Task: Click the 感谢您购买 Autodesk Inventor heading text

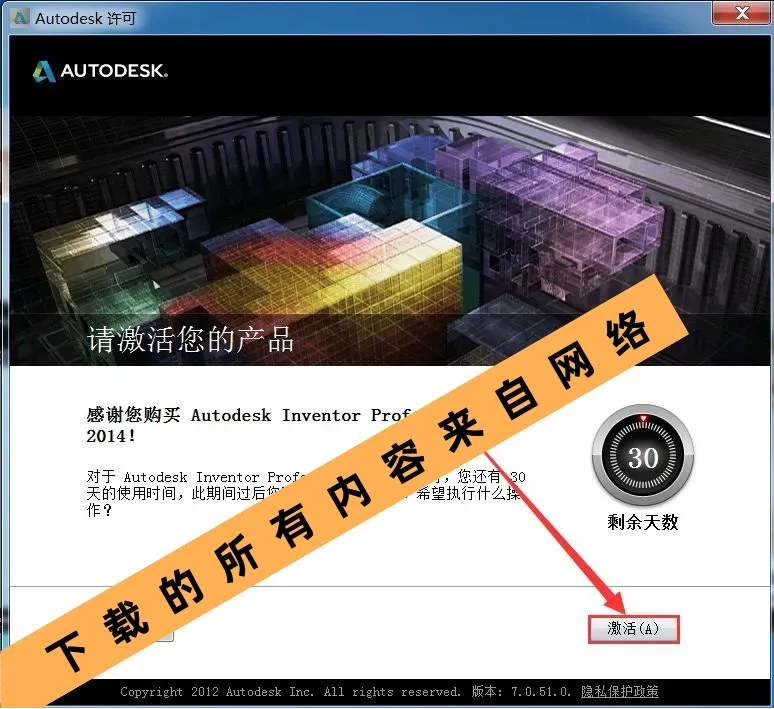Action: [x=248, y=425]
